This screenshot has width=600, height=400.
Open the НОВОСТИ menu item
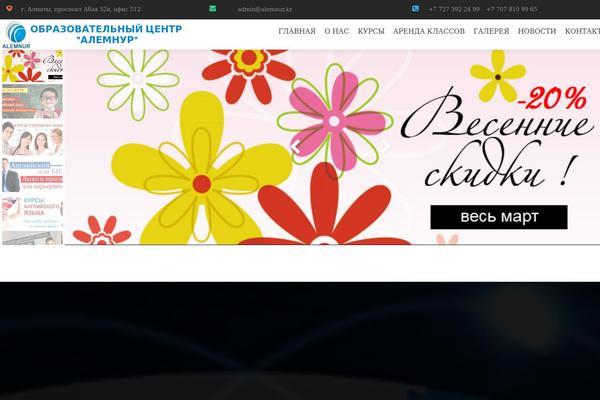pyautogui.click(x=537, y=31)
